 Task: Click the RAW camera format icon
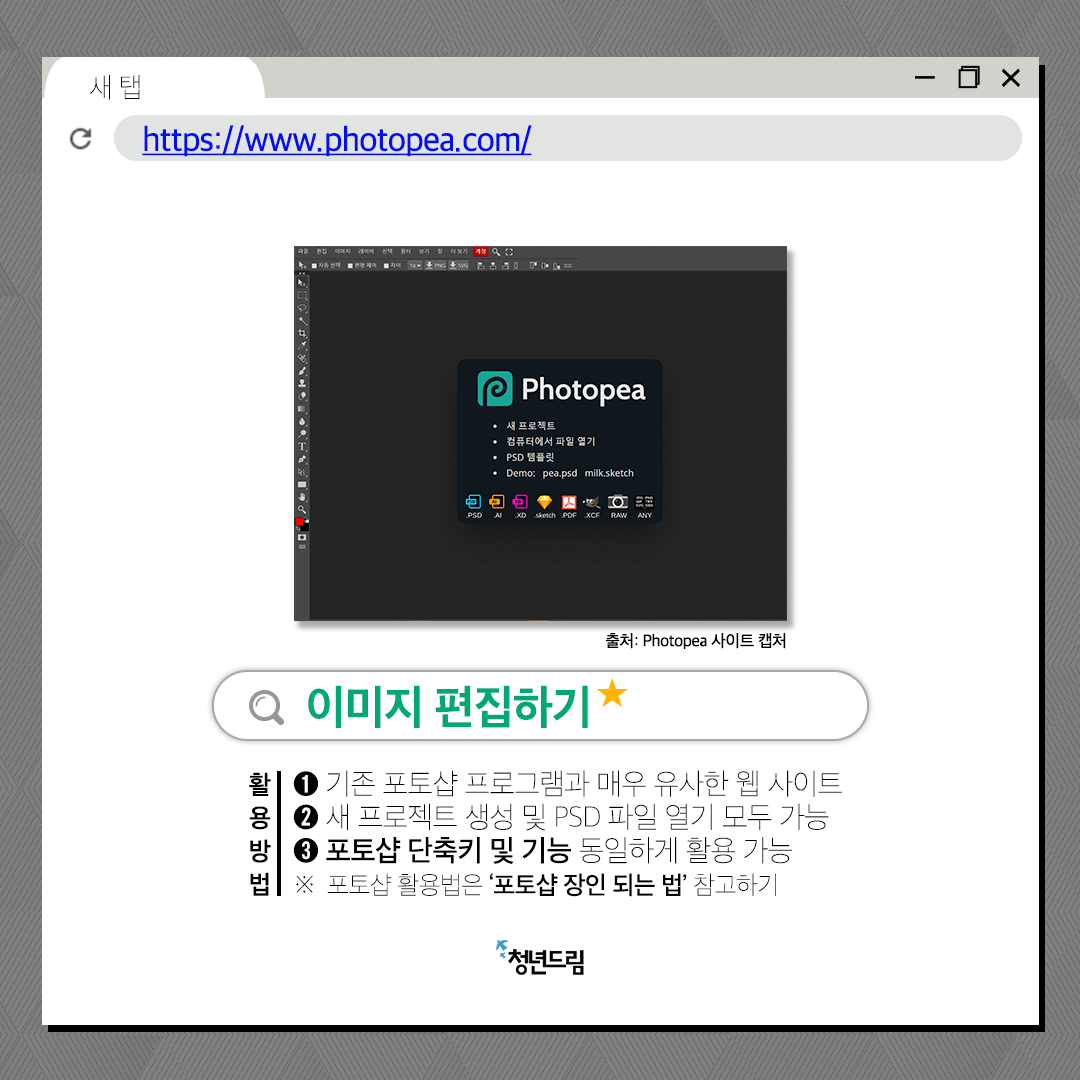click(x=618, y=502)
